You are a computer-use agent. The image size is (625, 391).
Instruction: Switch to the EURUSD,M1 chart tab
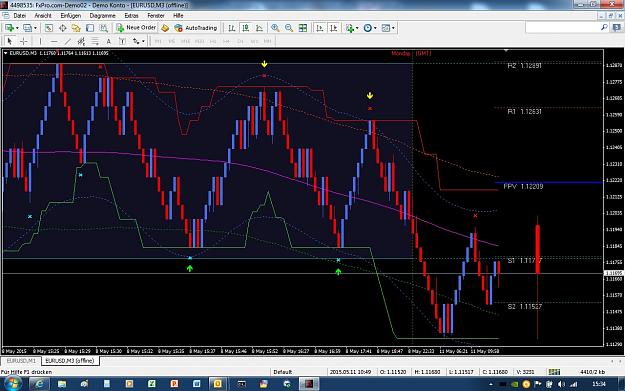click(x=21, y=361)
